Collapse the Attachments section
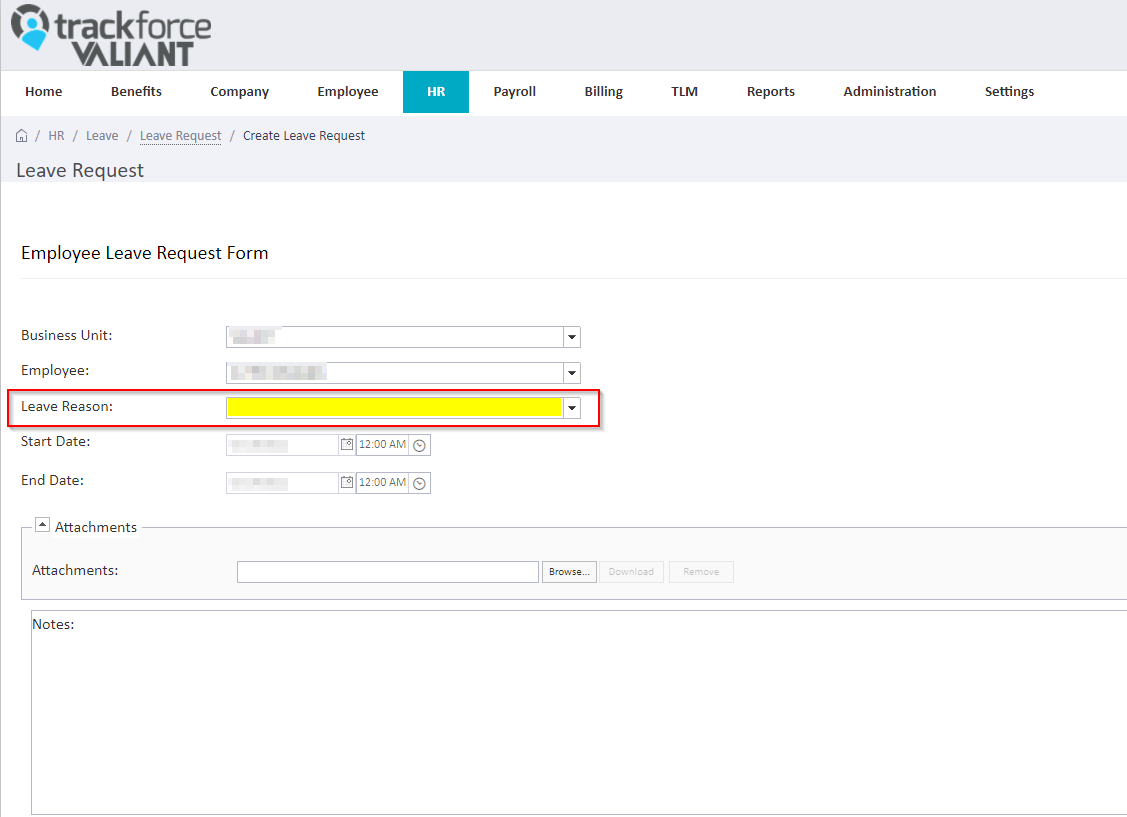1127x817 pixels. (42, 525)
